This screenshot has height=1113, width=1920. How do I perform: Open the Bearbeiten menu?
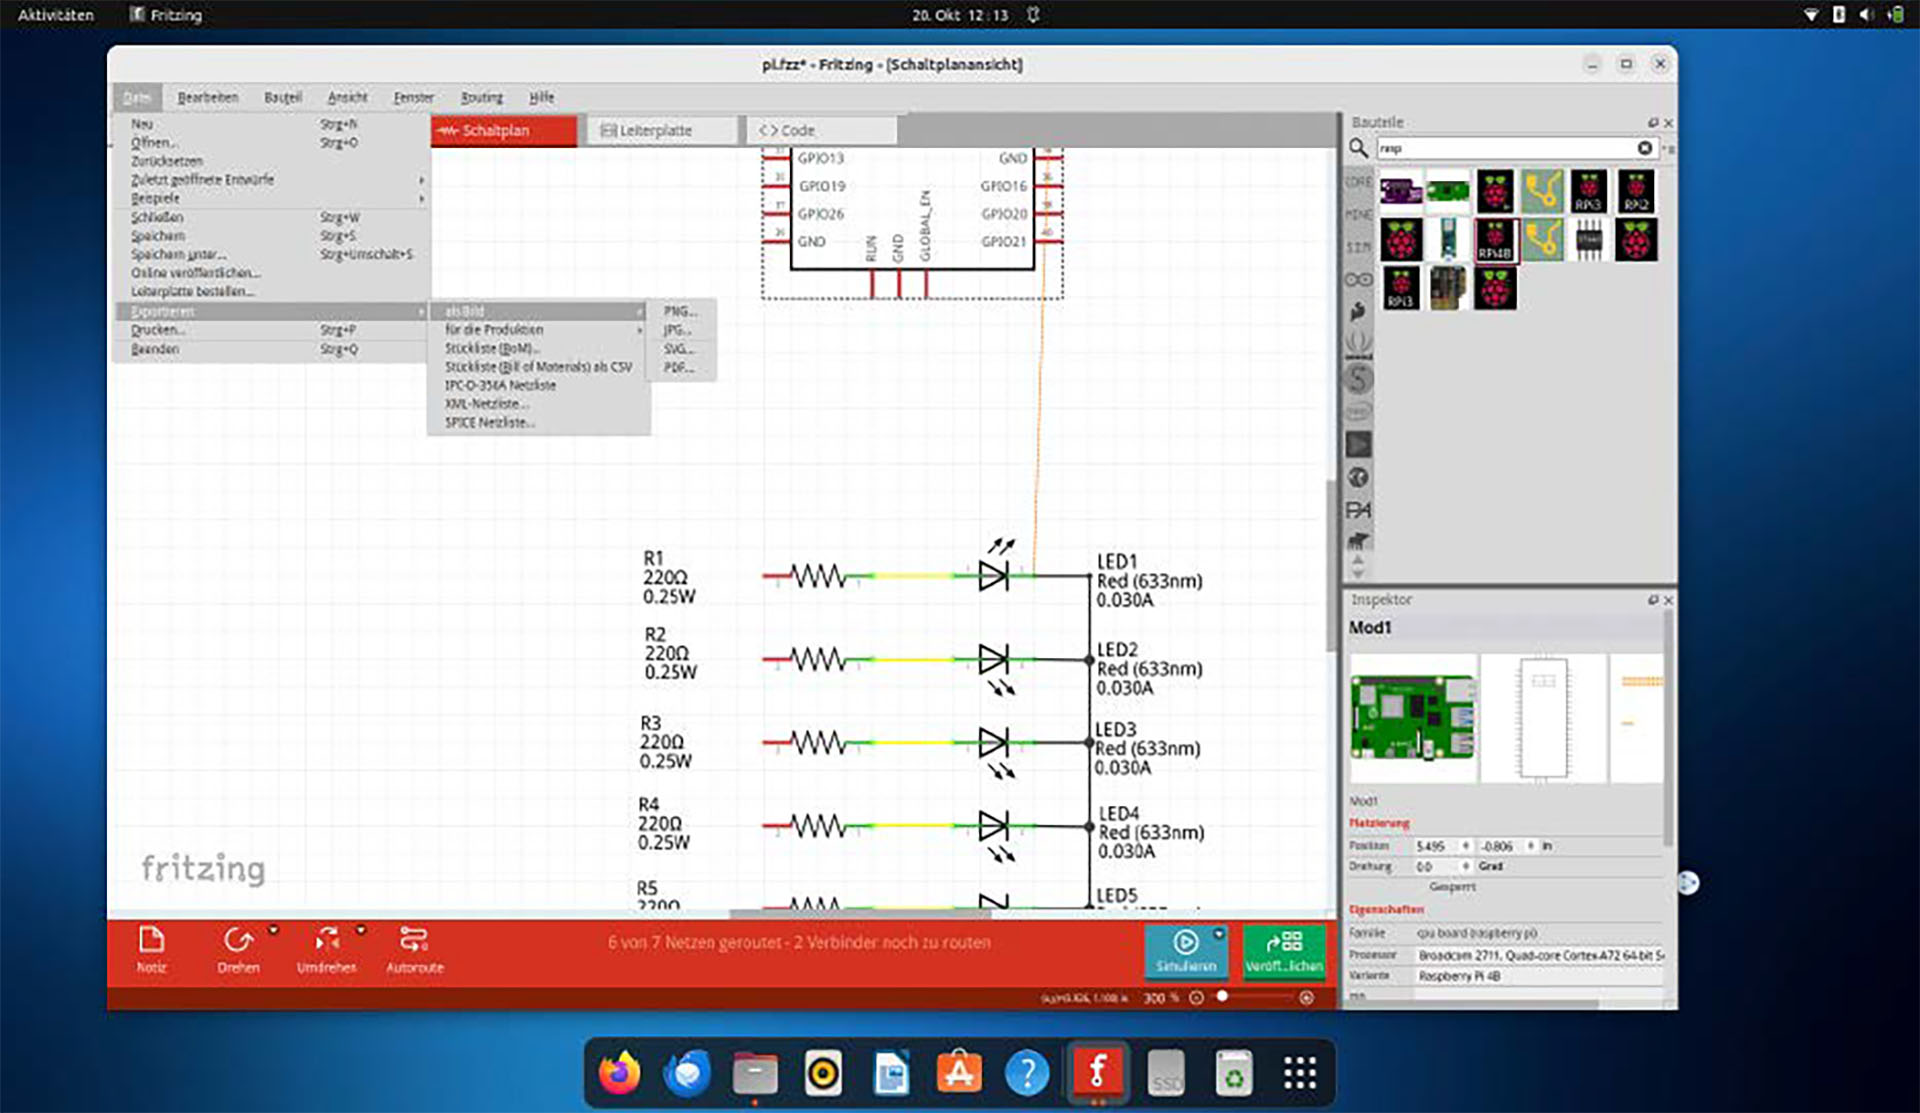coord(208,97)
